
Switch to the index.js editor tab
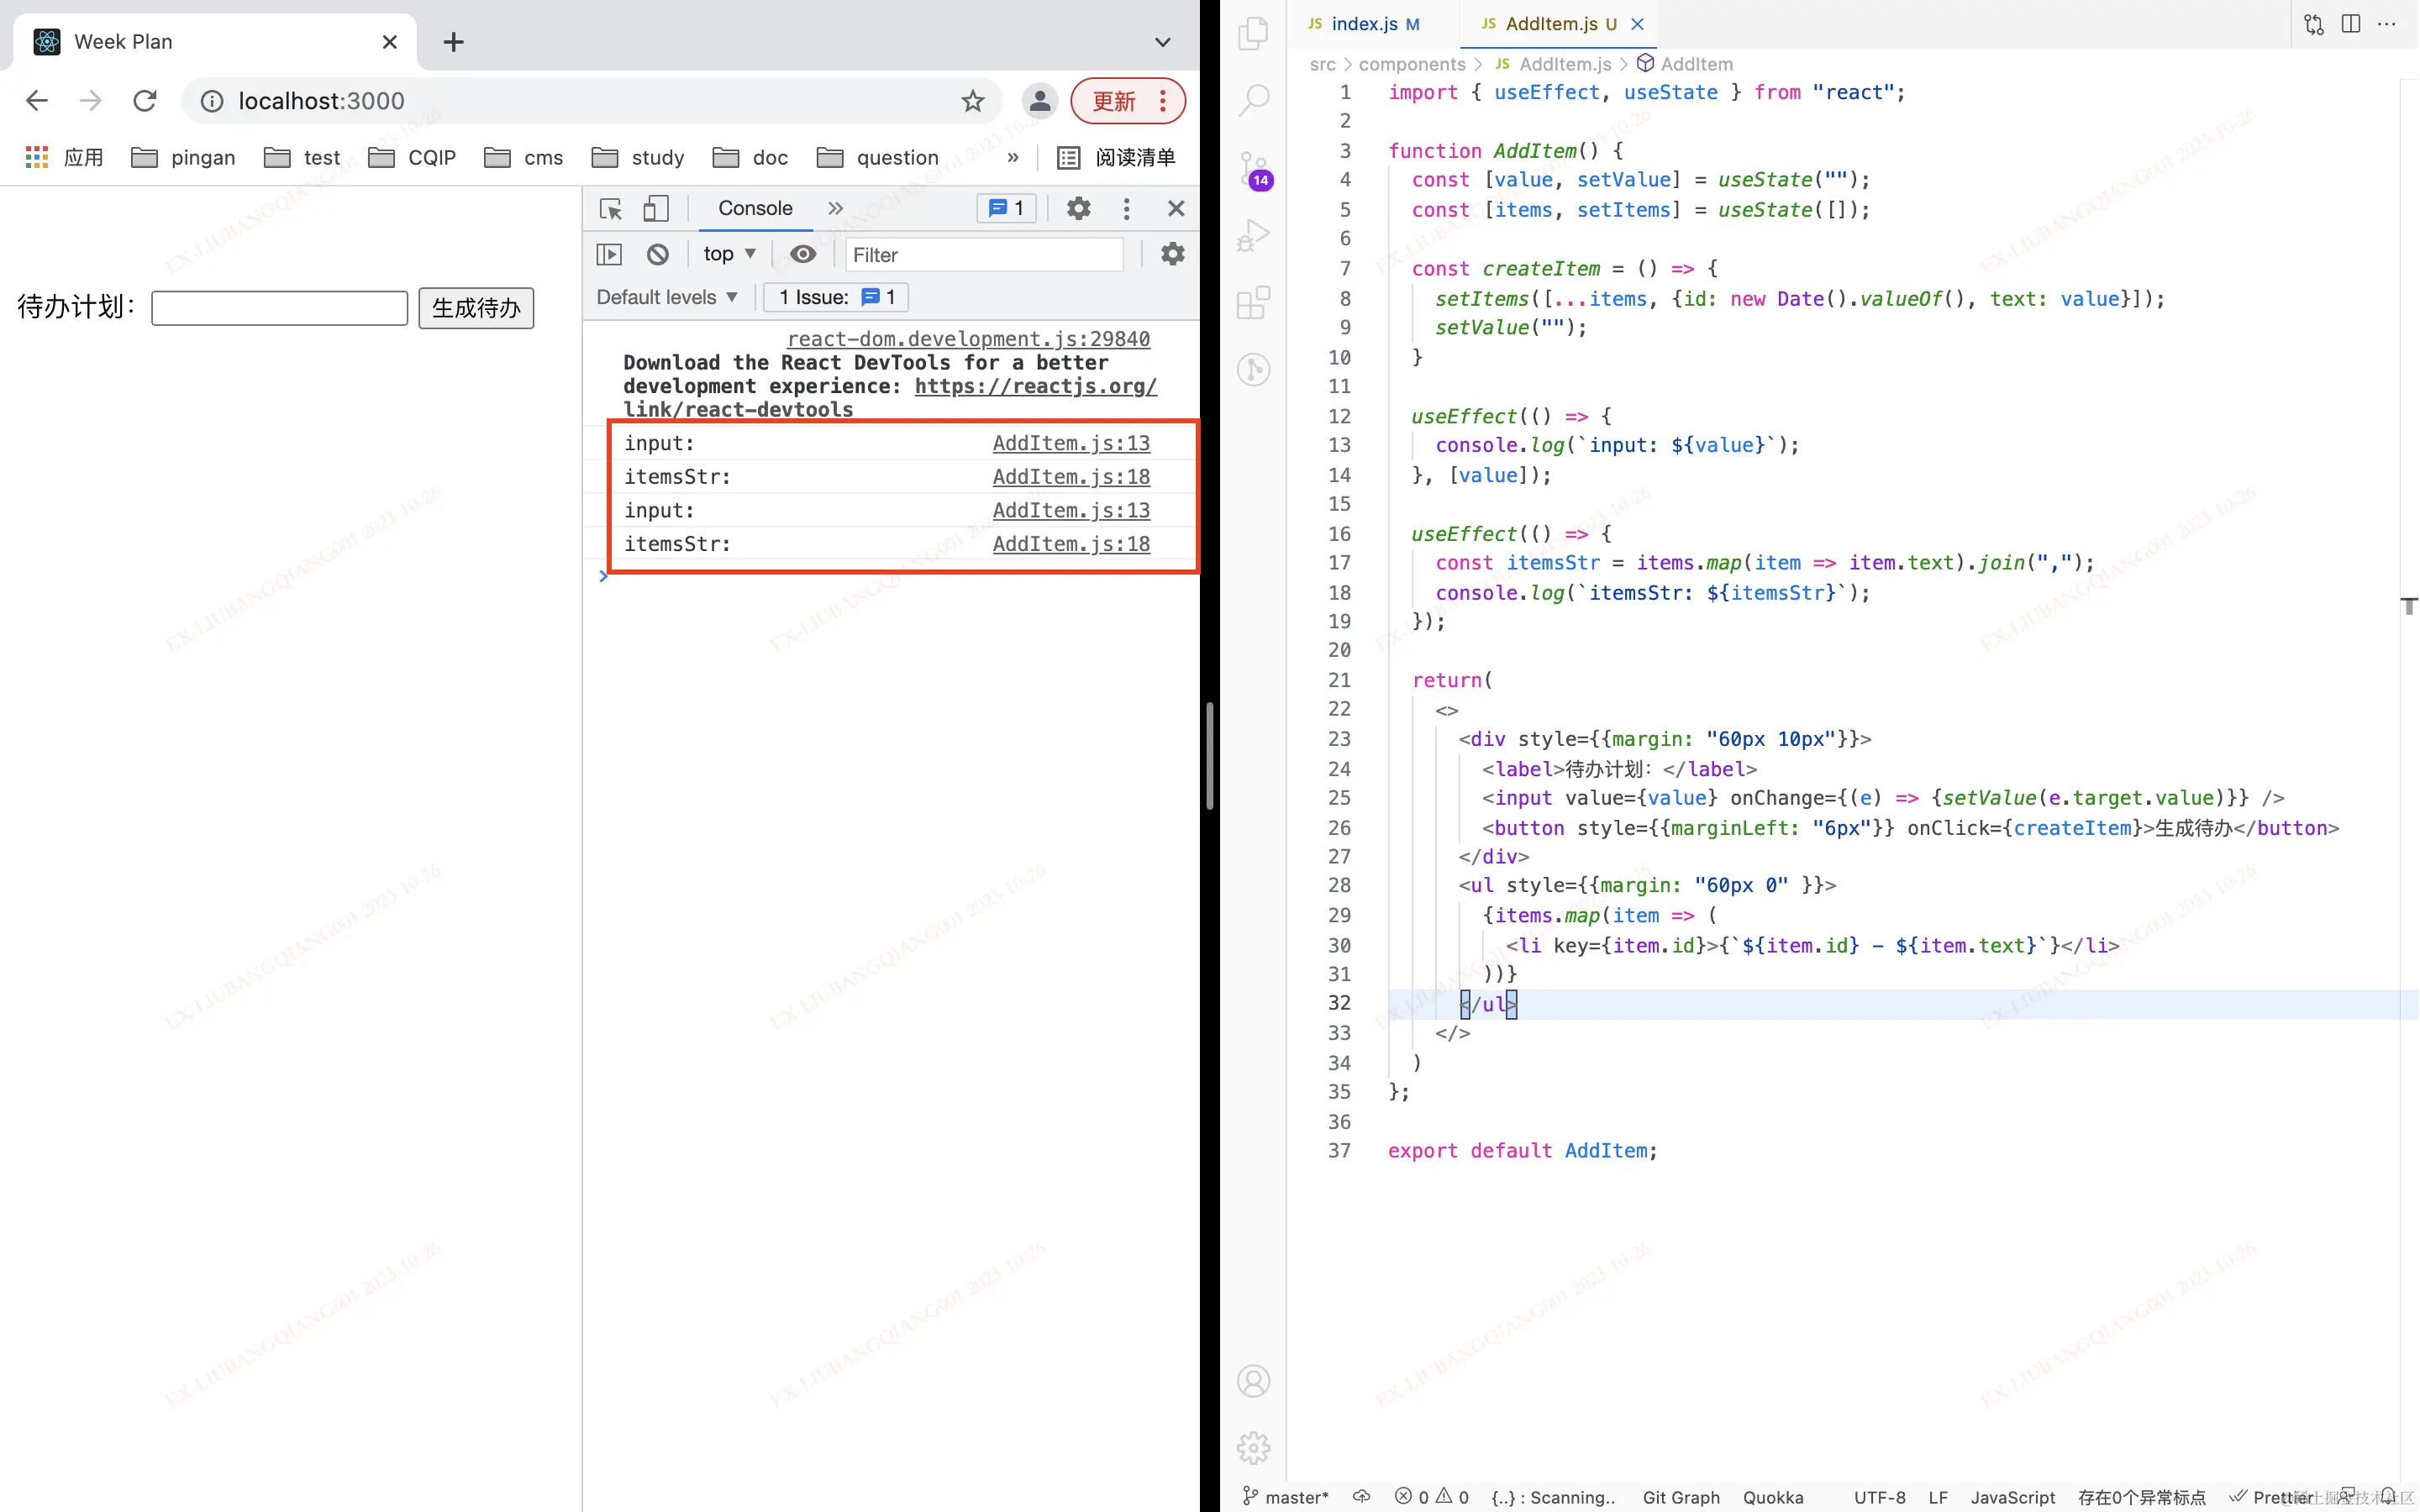[x=1364, y=24]
